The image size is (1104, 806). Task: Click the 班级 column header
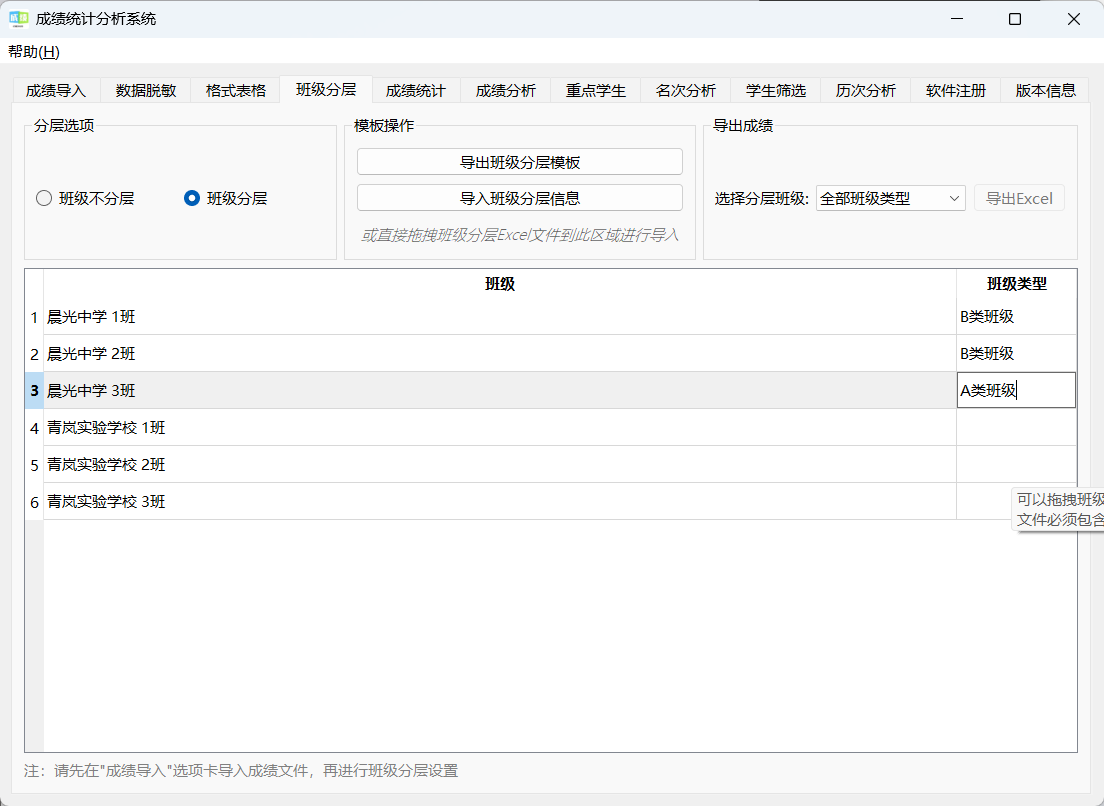click(x=500, y=284)
